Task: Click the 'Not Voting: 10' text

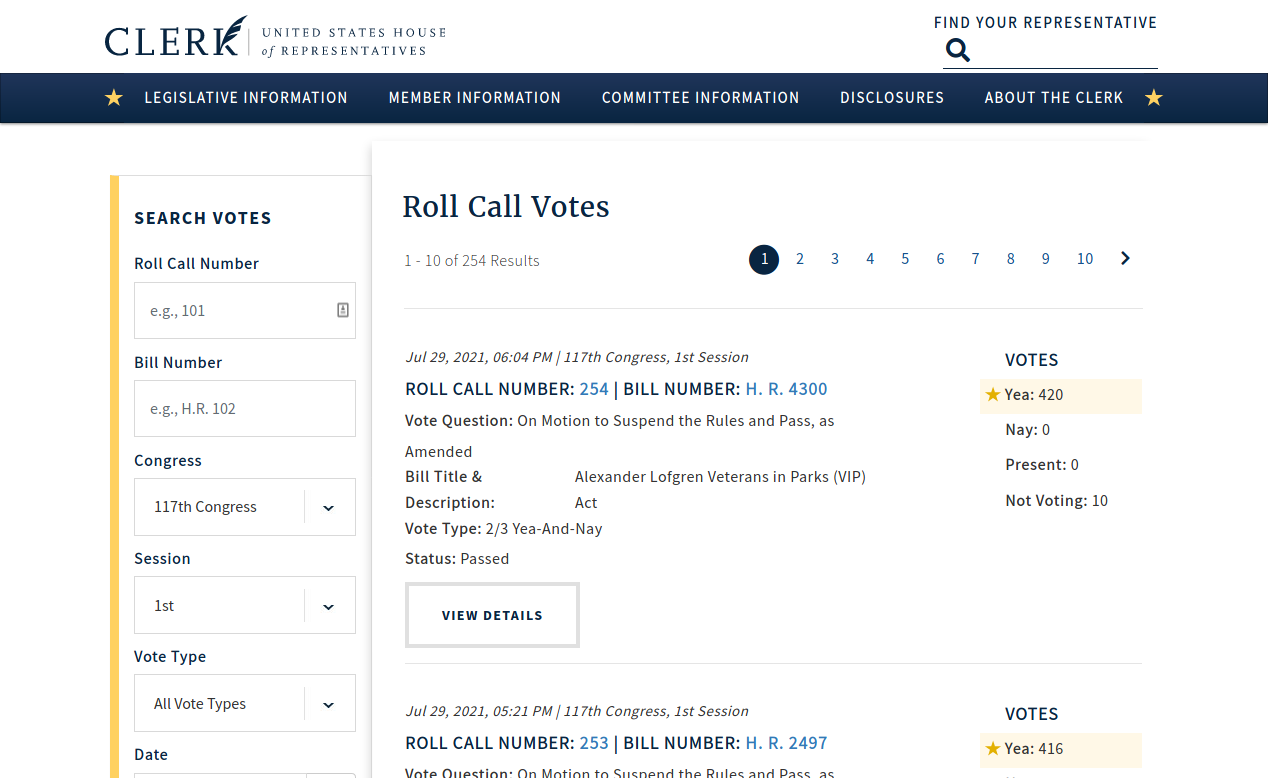Action: click(1057, 501)
